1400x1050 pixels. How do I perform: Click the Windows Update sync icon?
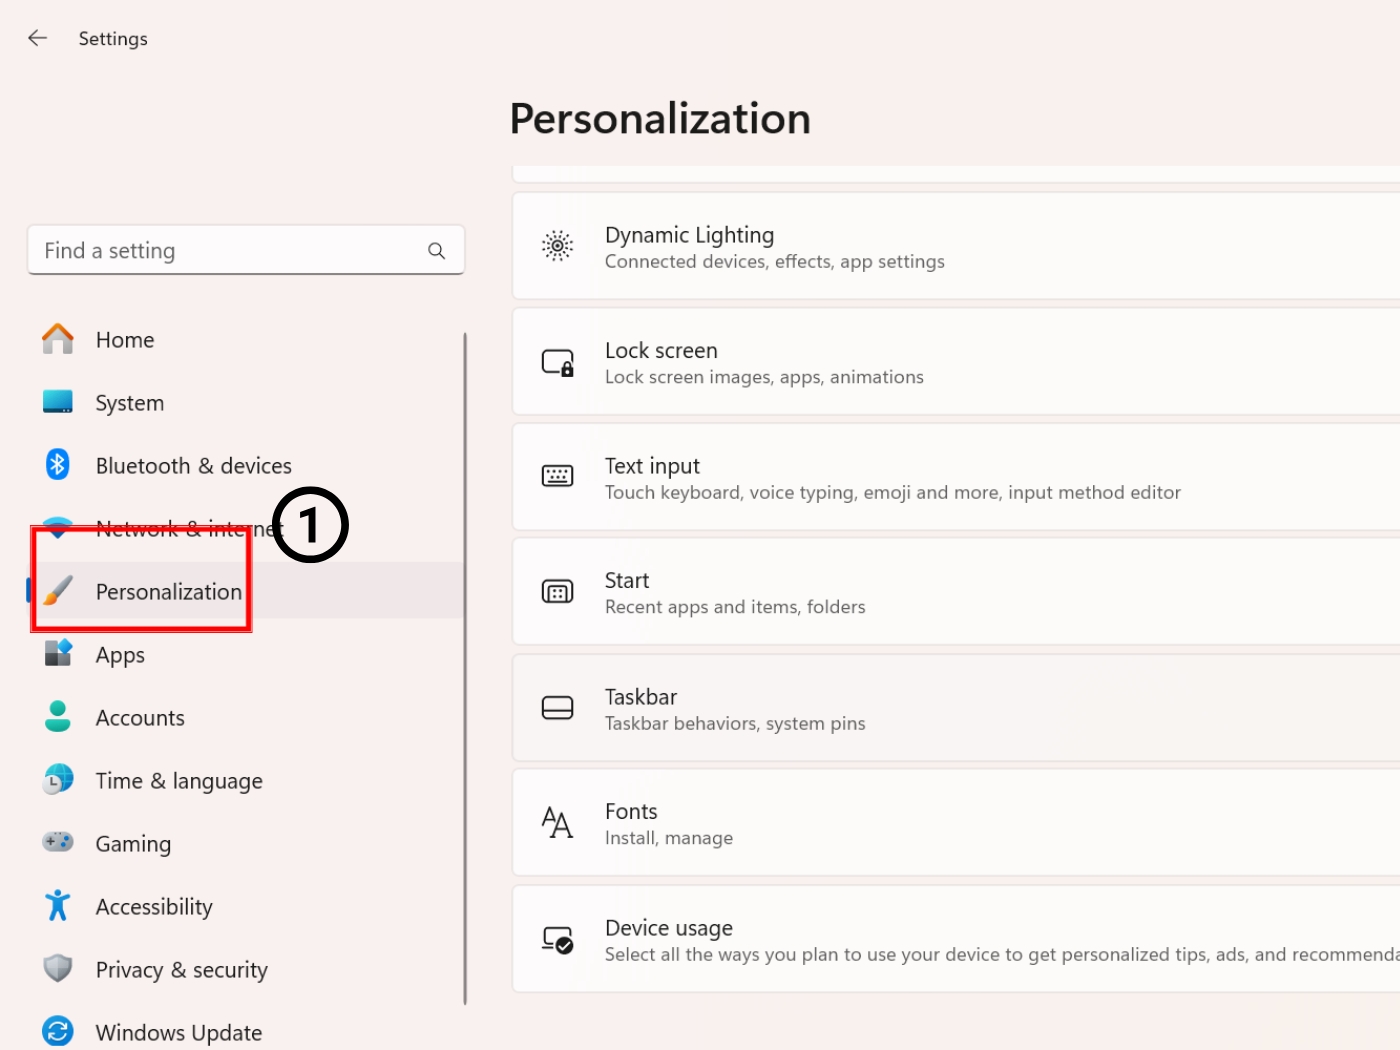(x=58, y=1031)
